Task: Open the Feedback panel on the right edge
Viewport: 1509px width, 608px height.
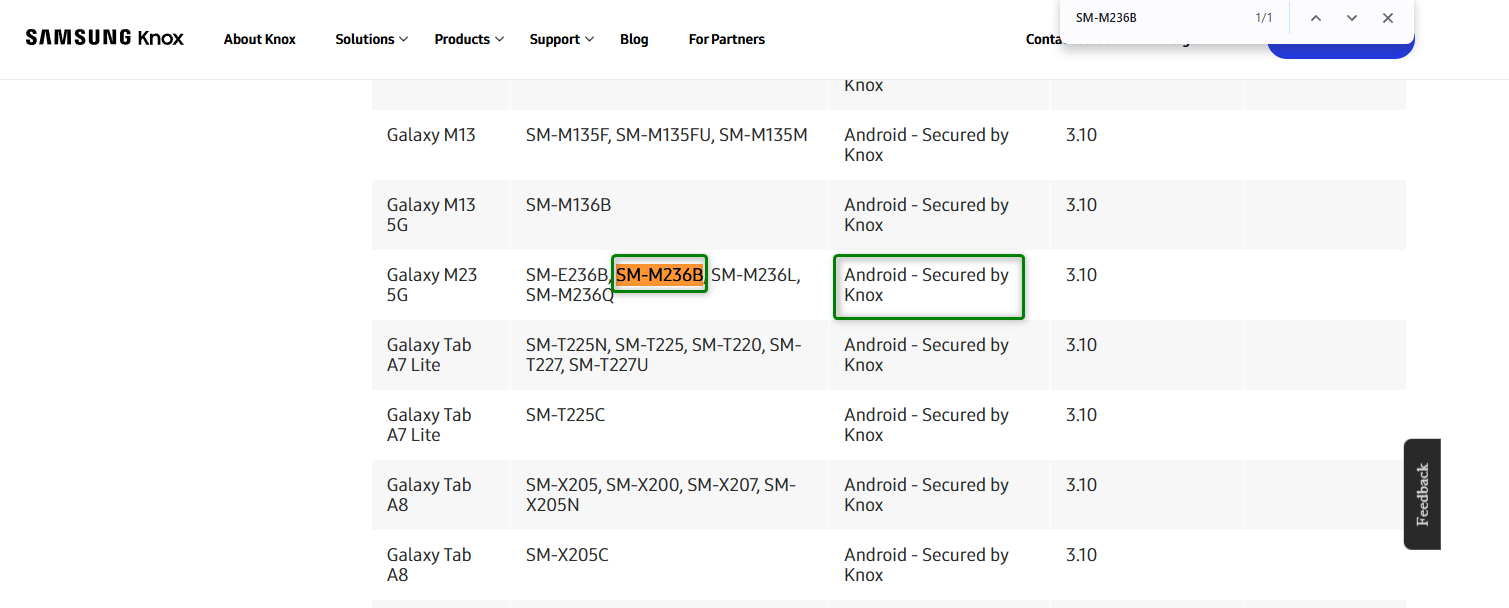Action: click(x=1421, y=494)
